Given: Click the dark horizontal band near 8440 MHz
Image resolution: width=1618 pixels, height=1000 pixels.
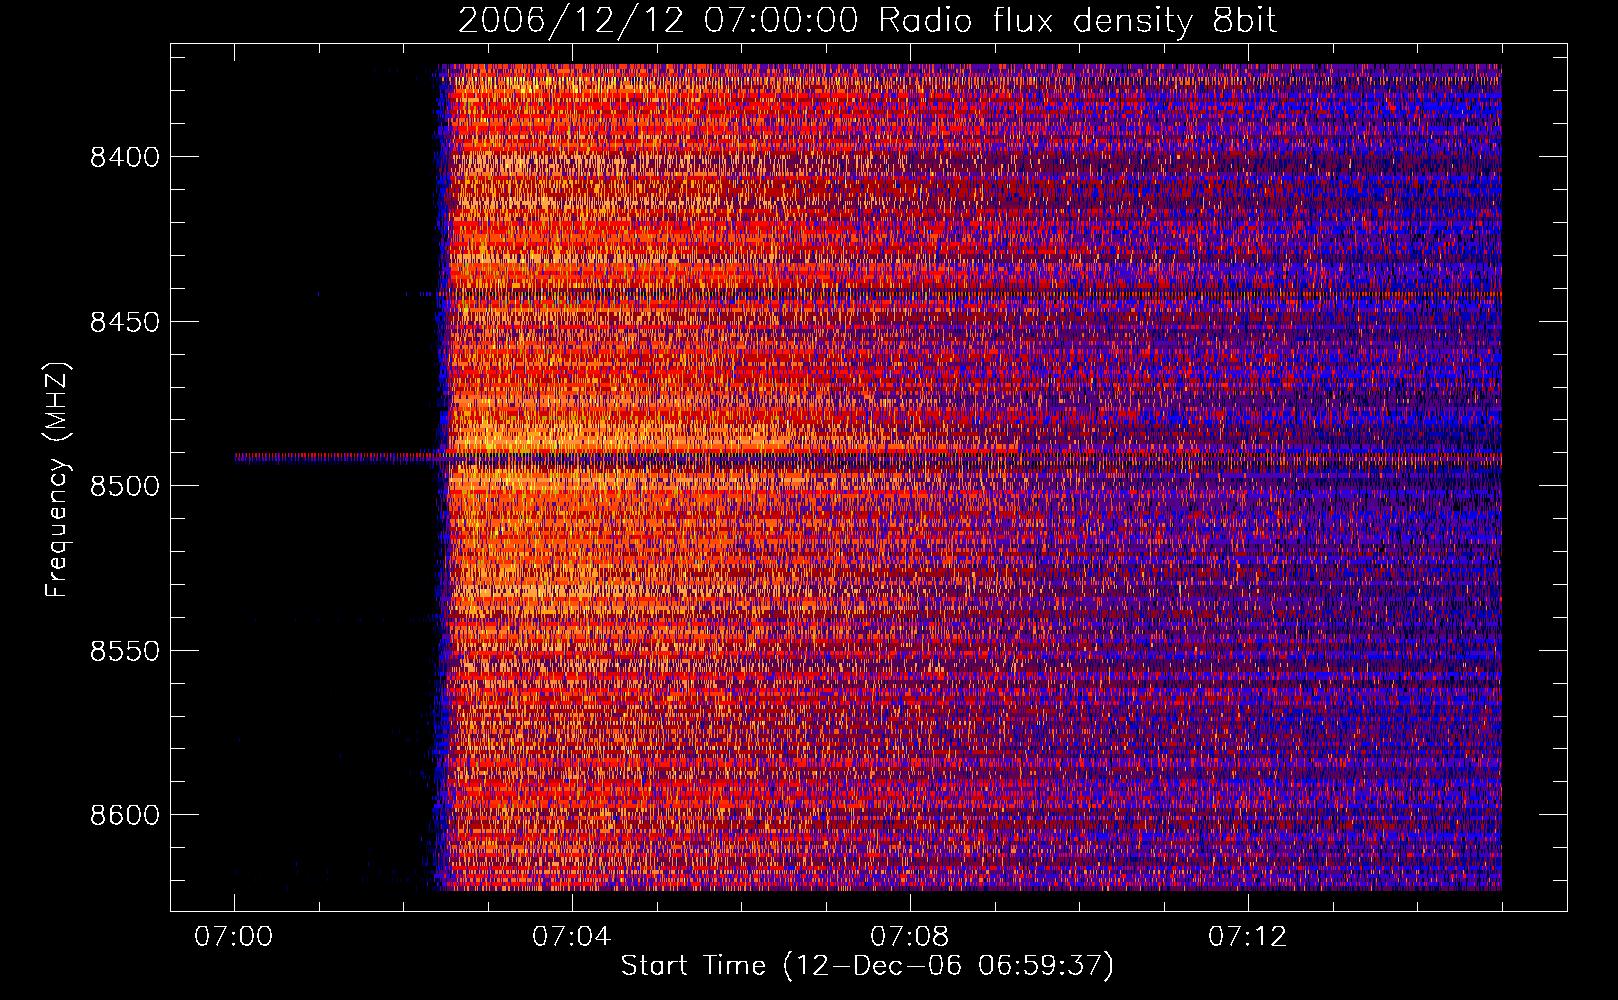Looking at the screenshot, I should [970, 294].
